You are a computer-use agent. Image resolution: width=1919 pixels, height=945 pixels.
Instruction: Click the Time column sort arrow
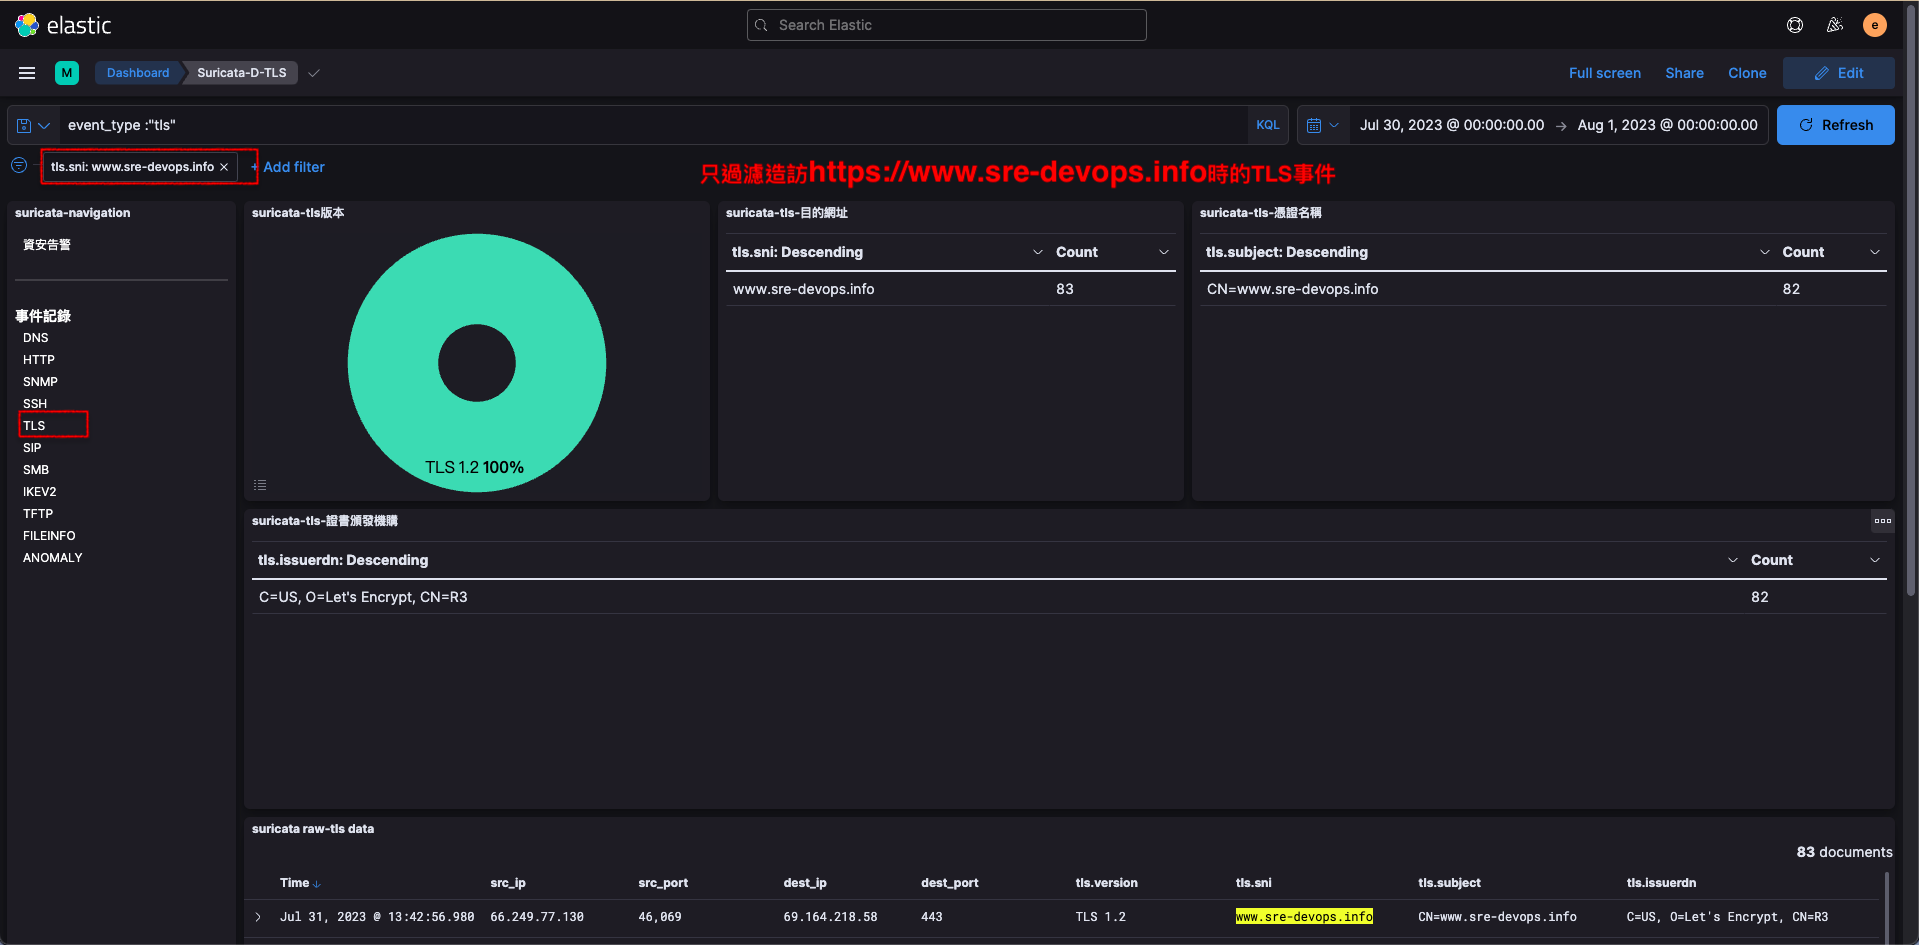pyautogui.click(x=317, y=884)
